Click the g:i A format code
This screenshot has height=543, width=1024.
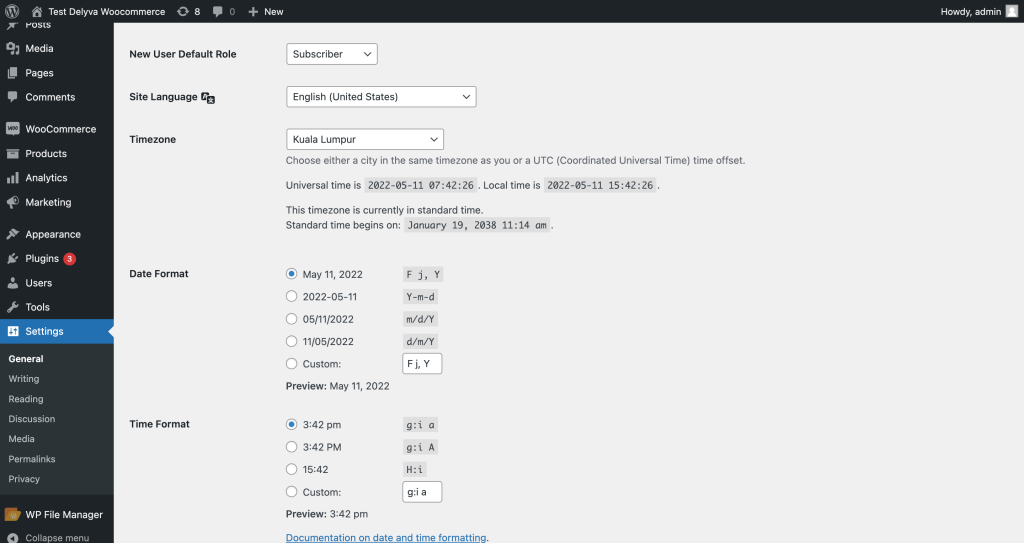420,448
